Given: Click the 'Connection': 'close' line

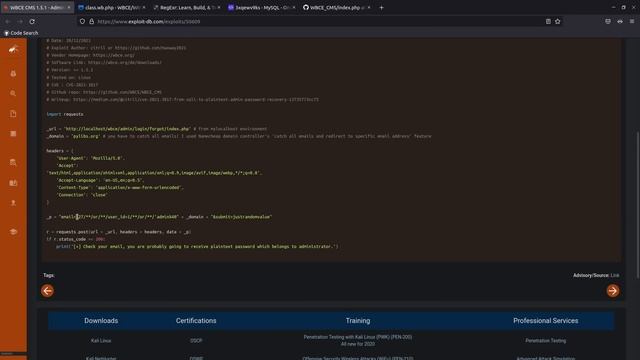Looking at the screenshot, I should tap(82, 195).
